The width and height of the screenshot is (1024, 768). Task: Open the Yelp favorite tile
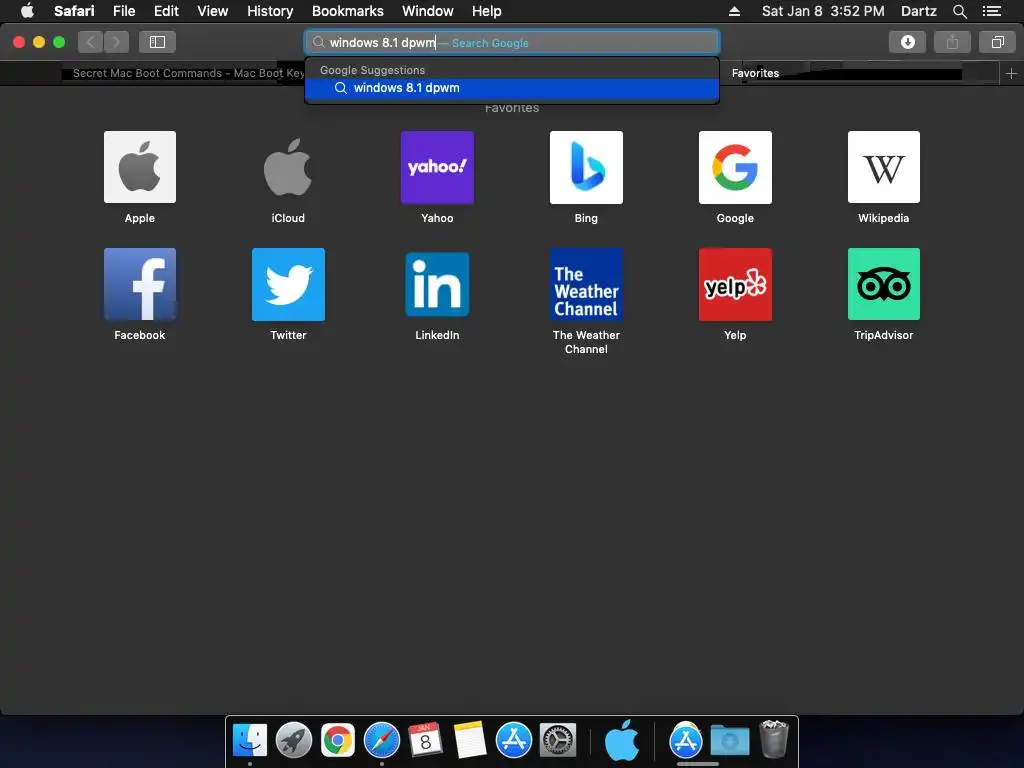[x=735, y=284]
